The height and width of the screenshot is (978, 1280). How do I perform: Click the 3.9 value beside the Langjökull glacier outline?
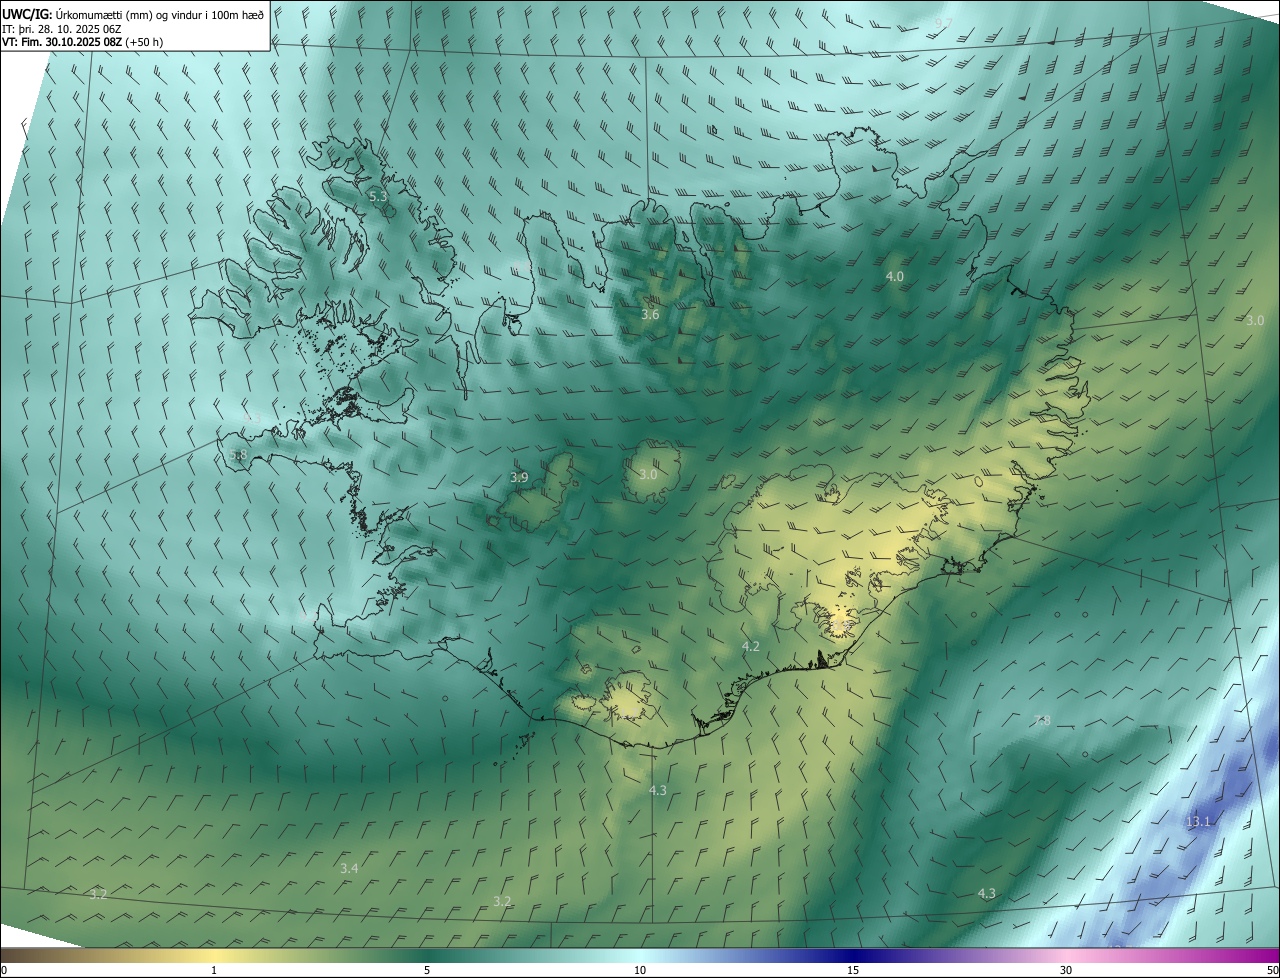[x=519, y=478]
